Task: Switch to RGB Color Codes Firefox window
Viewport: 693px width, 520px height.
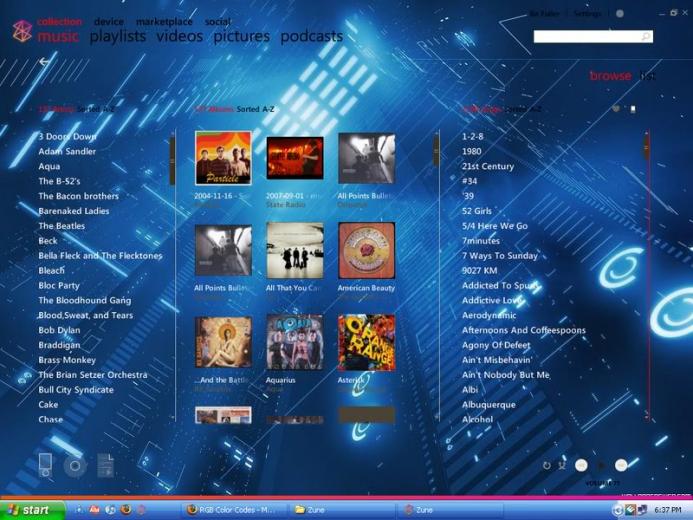Action: (234, 510)
